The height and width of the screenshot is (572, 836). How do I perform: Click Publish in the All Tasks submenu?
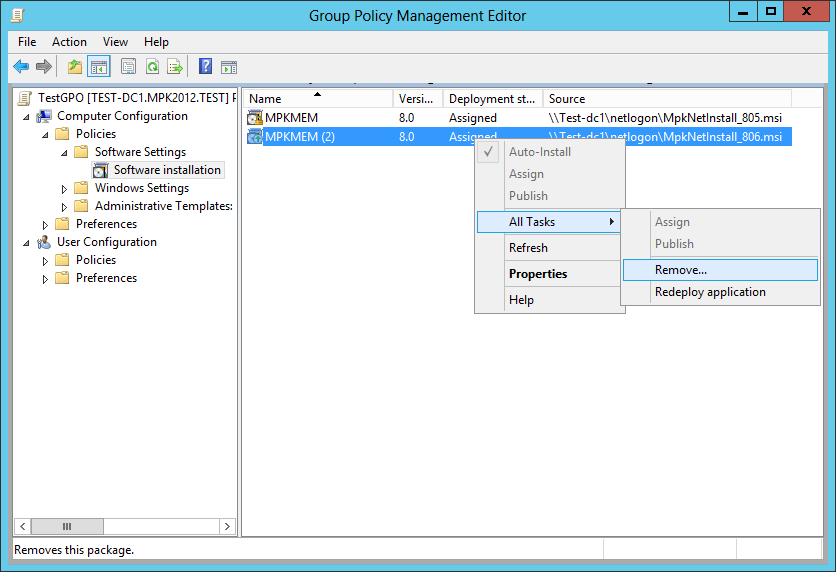point(720,244)
